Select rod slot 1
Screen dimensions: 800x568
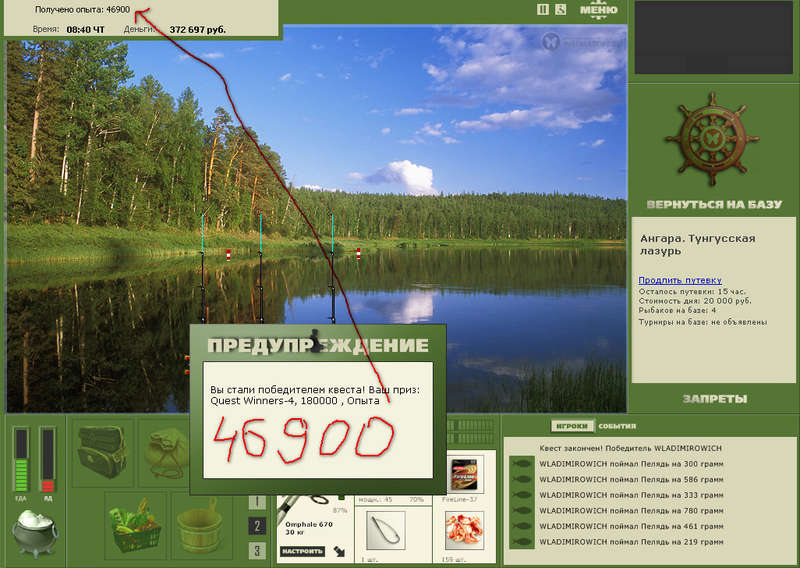[257, 502]
